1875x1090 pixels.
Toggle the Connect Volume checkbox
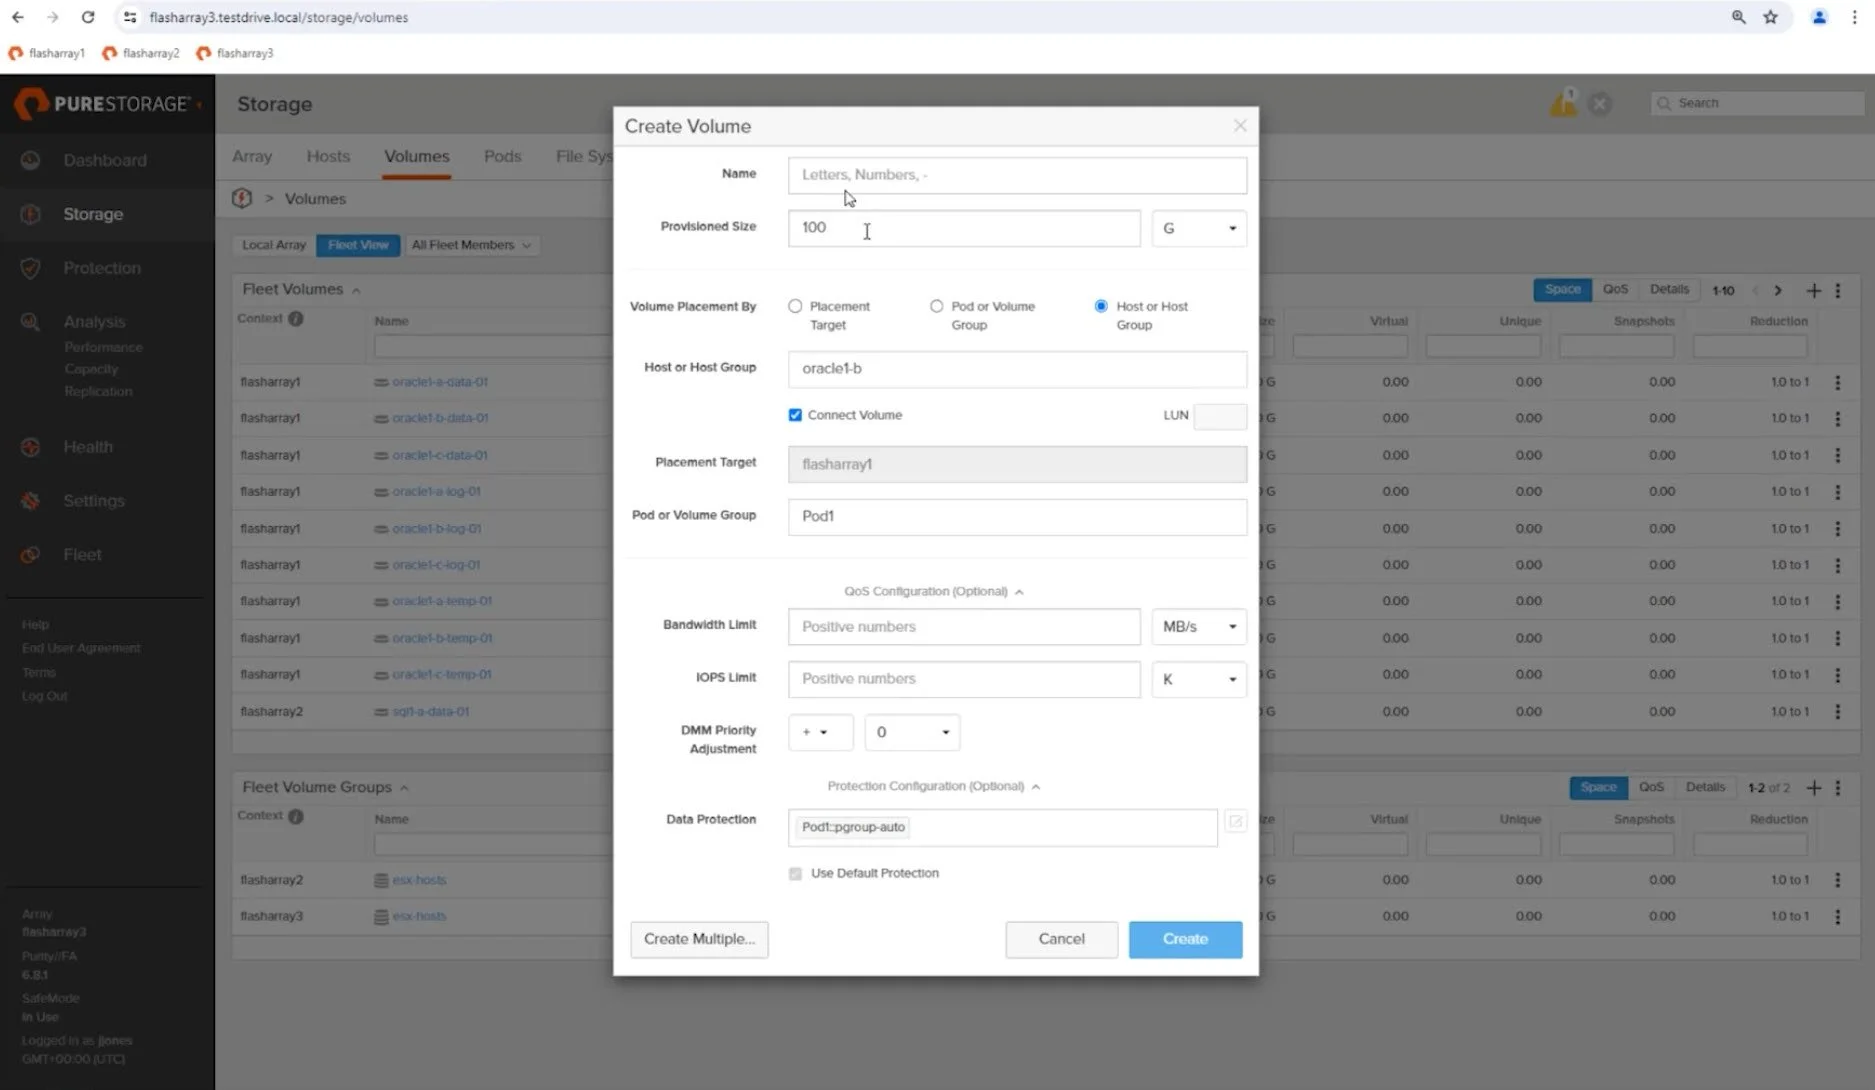795,415
